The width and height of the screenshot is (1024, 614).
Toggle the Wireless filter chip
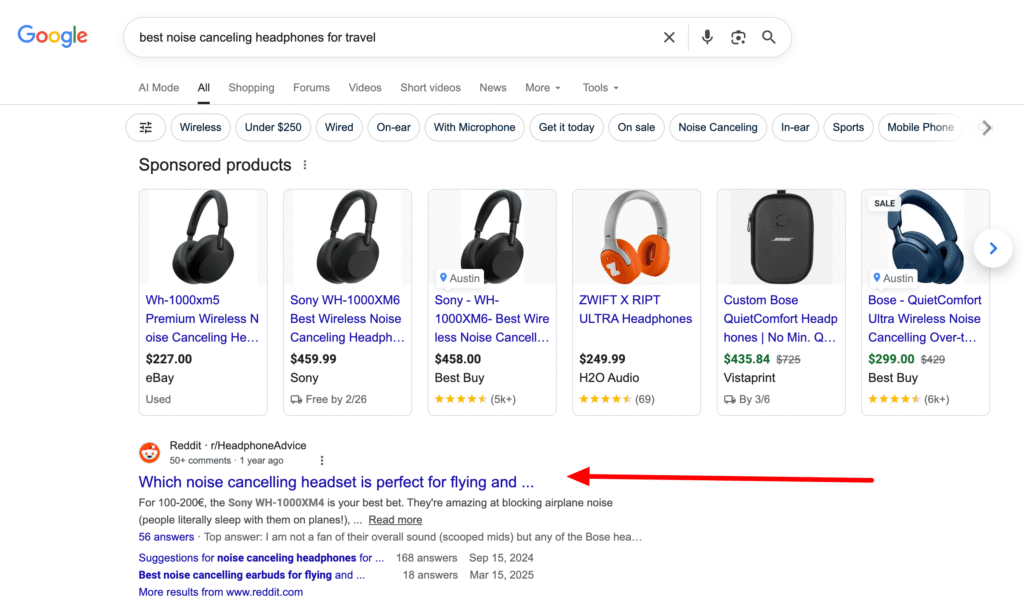[200, 127]
